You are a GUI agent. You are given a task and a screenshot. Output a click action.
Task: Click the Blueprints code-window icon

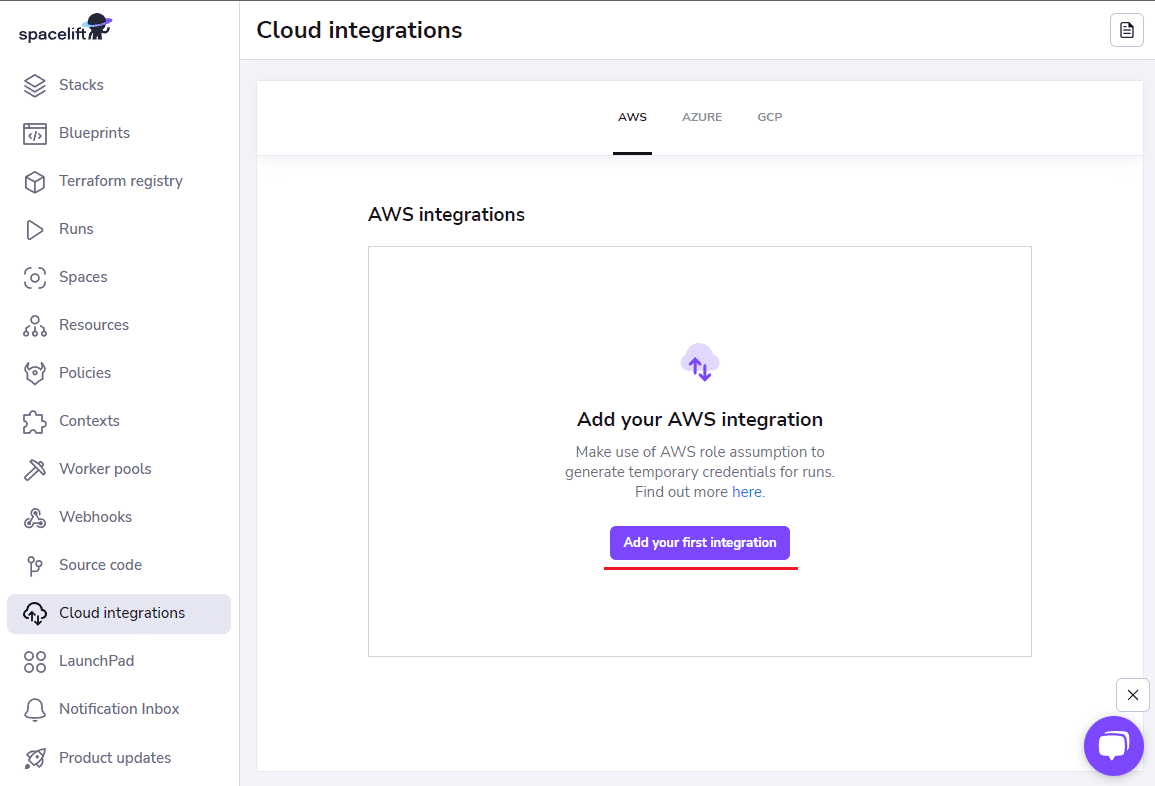coord(35,133)
